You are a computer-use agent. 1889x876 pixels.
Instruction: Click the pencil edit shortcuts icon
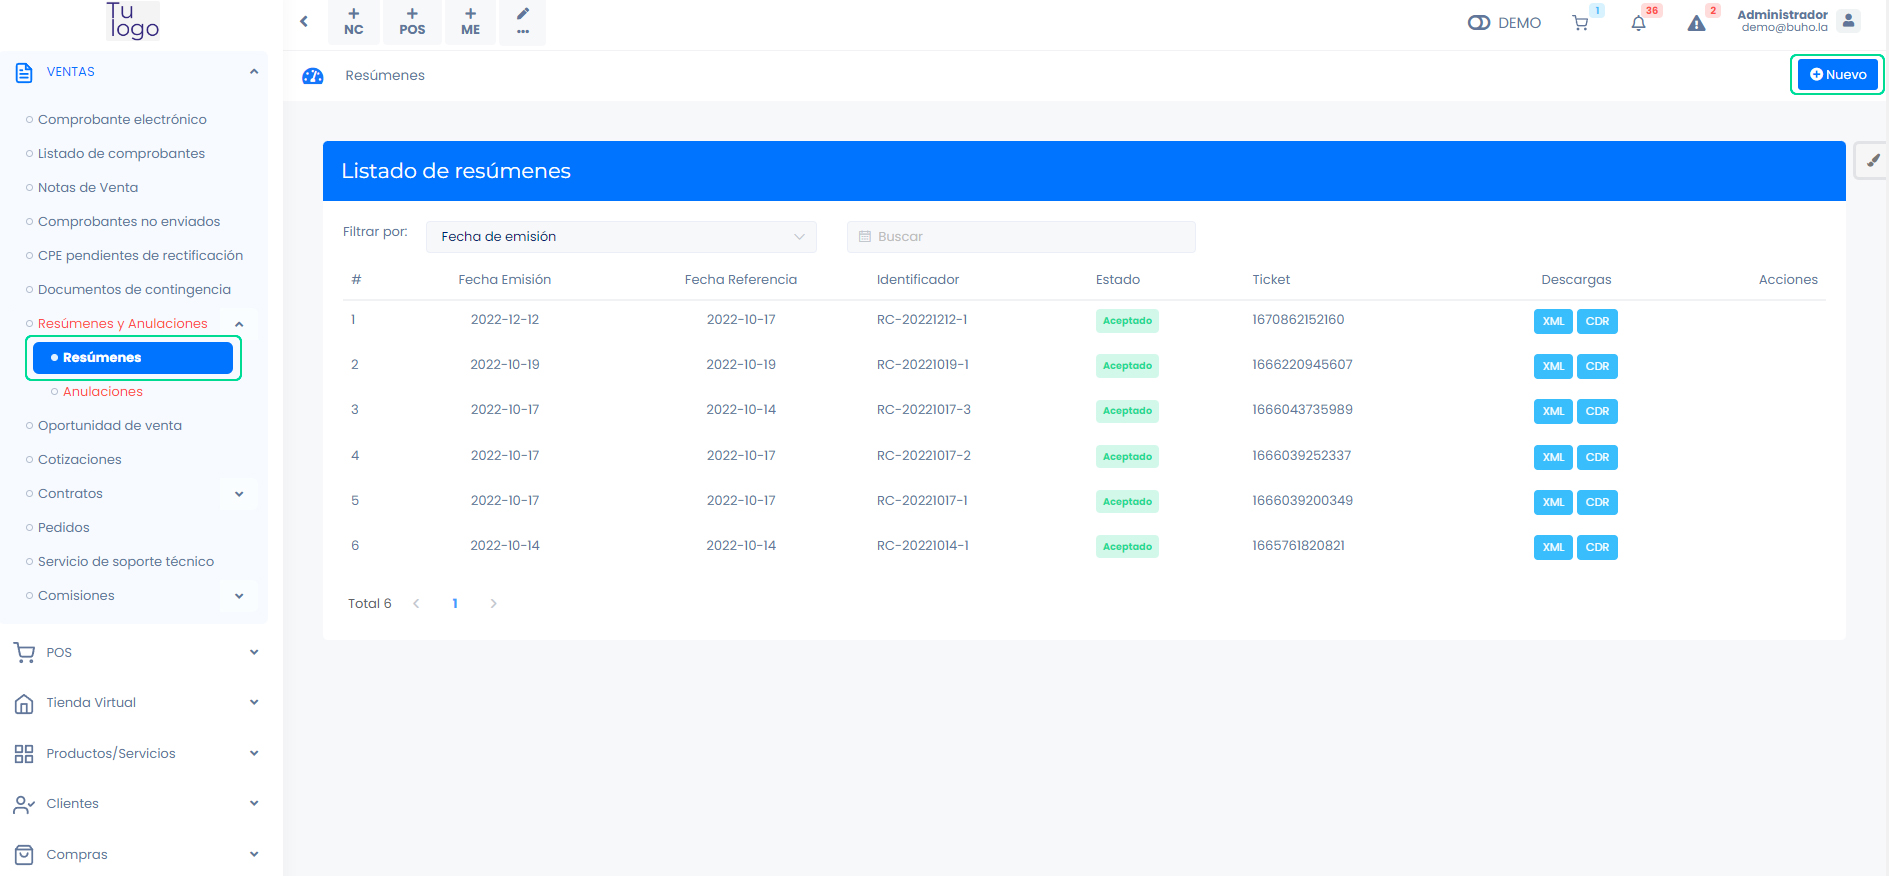click(x=523, y=22)
